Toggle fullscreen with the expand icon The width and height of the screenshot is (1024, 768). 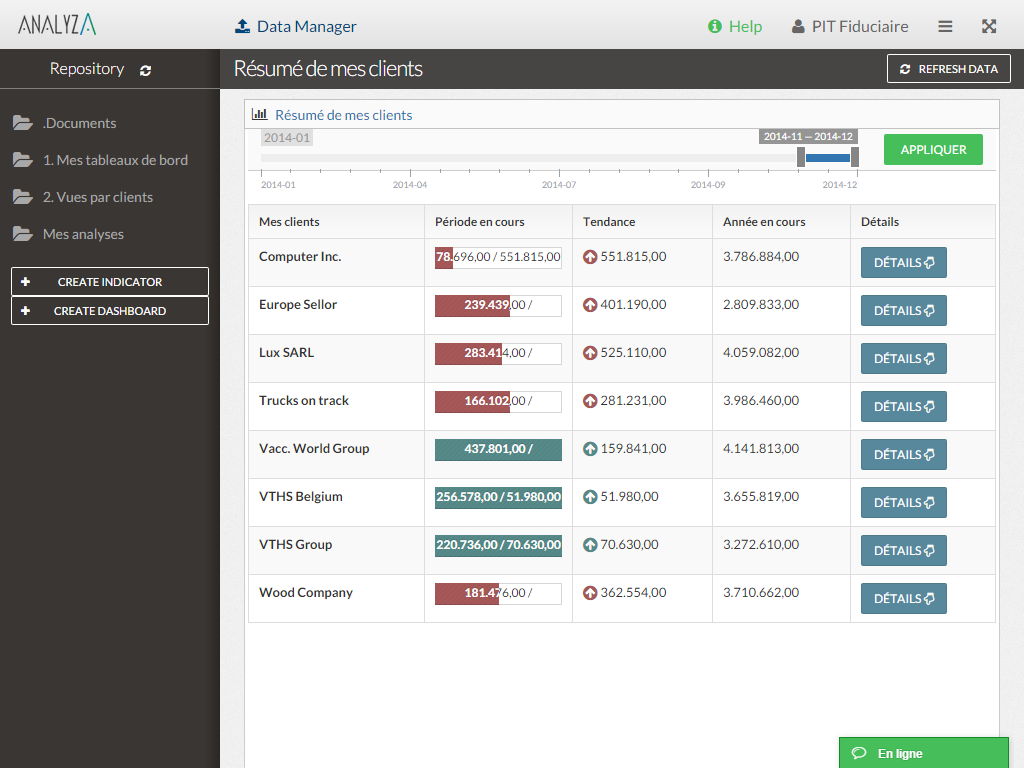[989, 27]
